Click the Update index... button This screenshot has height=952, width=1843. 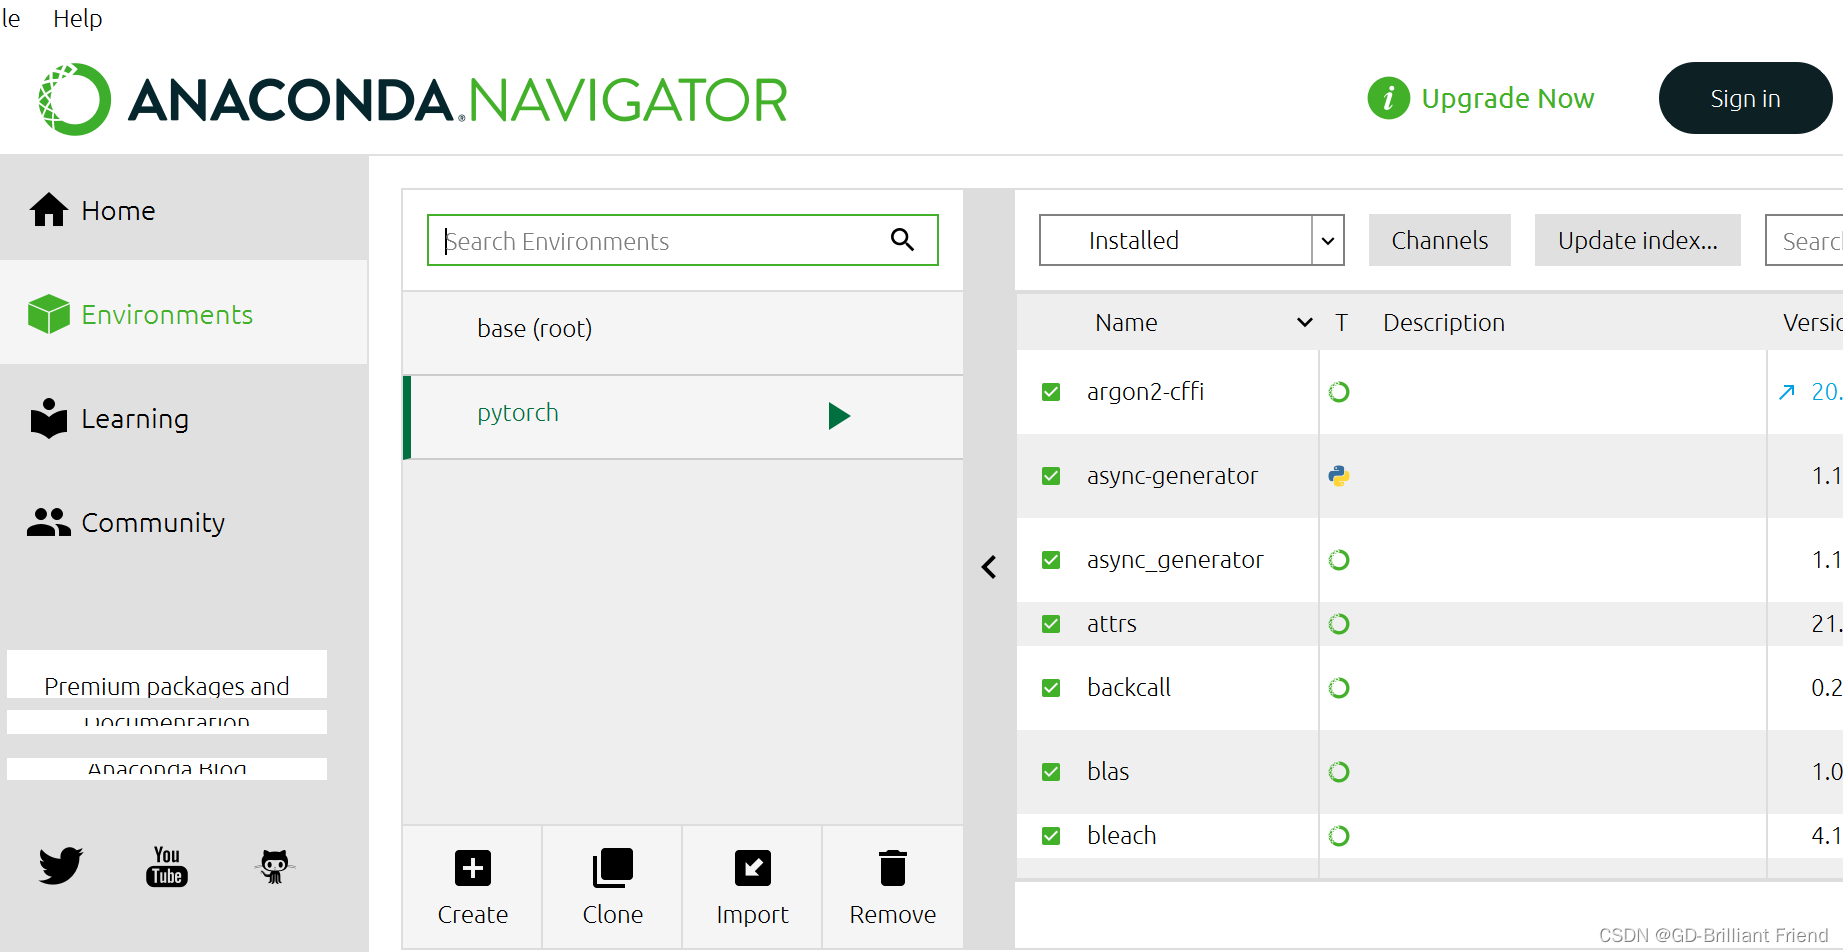click(1637, 240)
